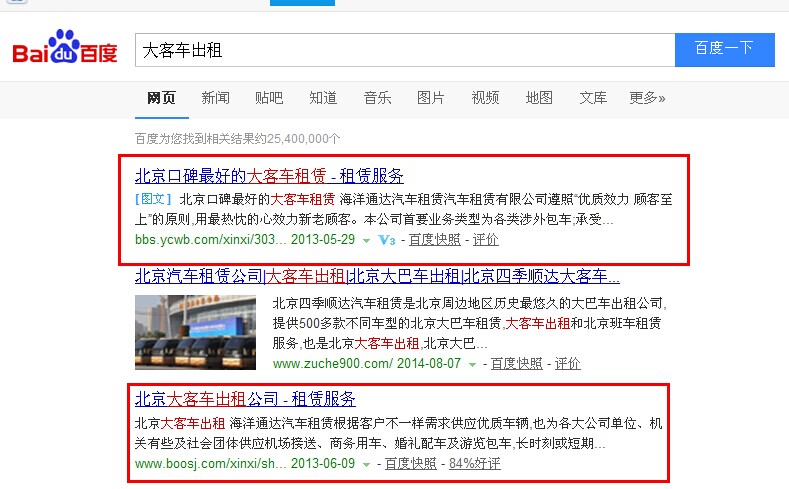
Task: Expand dropdown arrow next to 2013-06-09
Action: coord(367,464)
